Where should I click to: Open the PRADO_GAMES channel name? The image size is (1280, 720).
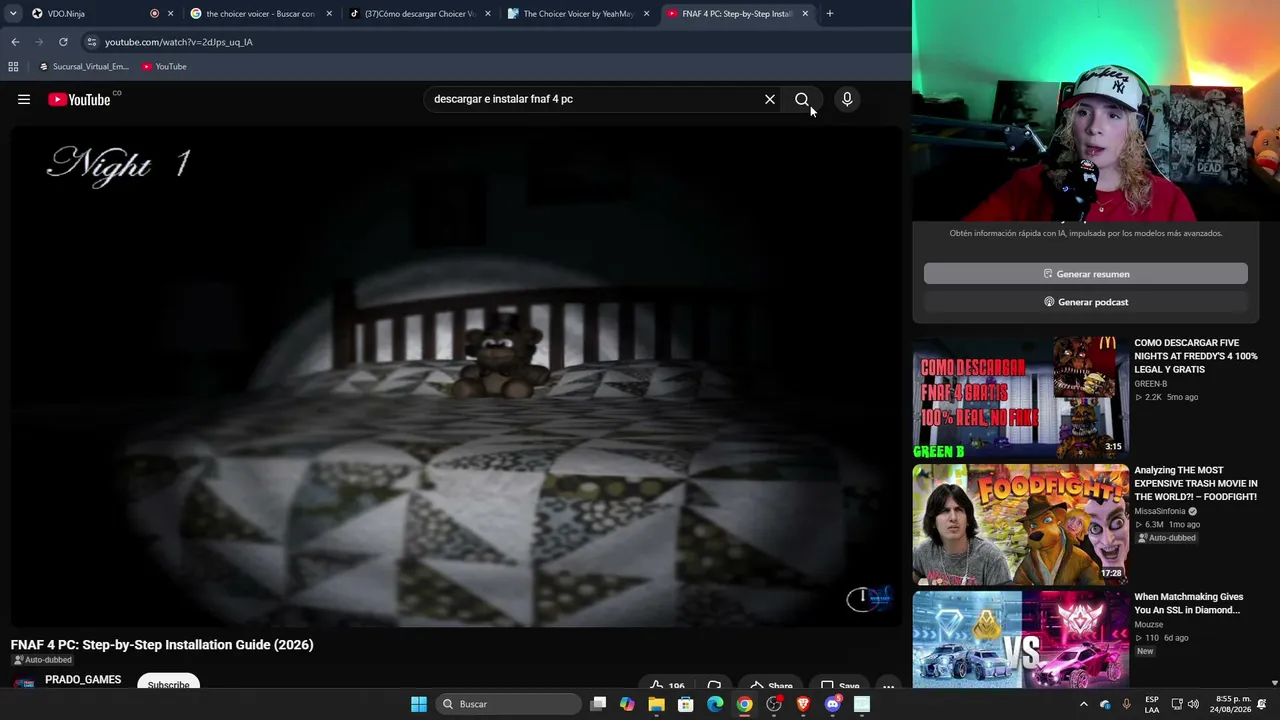point(83,680)
